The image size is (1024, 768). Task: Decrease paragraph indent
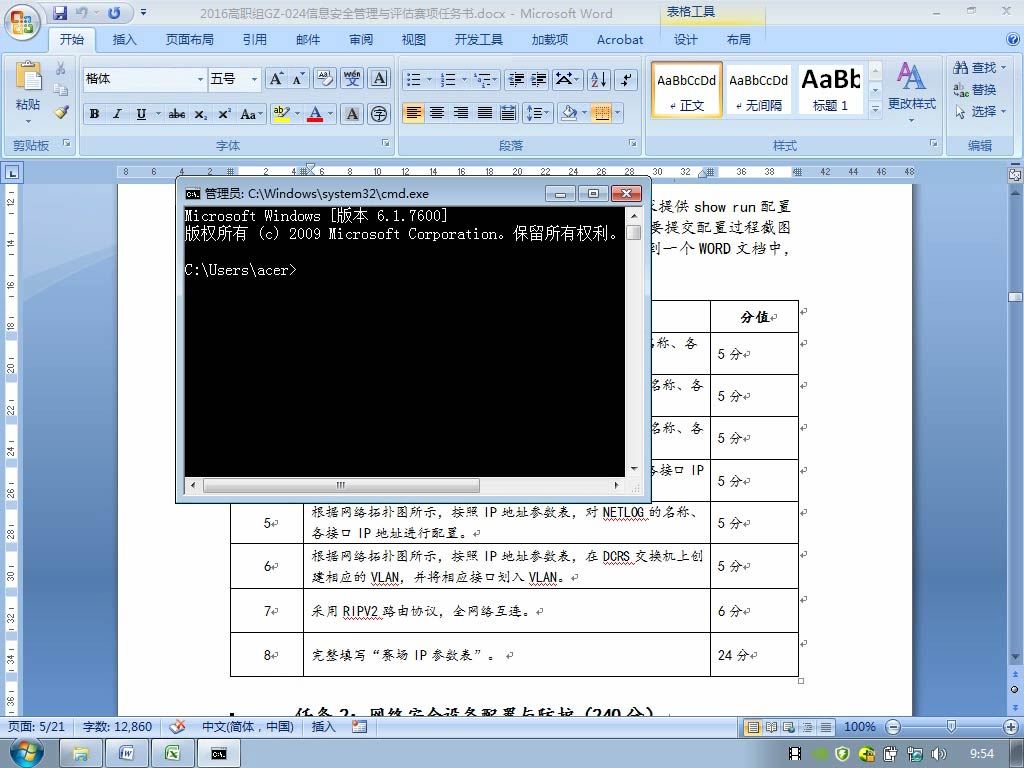[516, 80]
